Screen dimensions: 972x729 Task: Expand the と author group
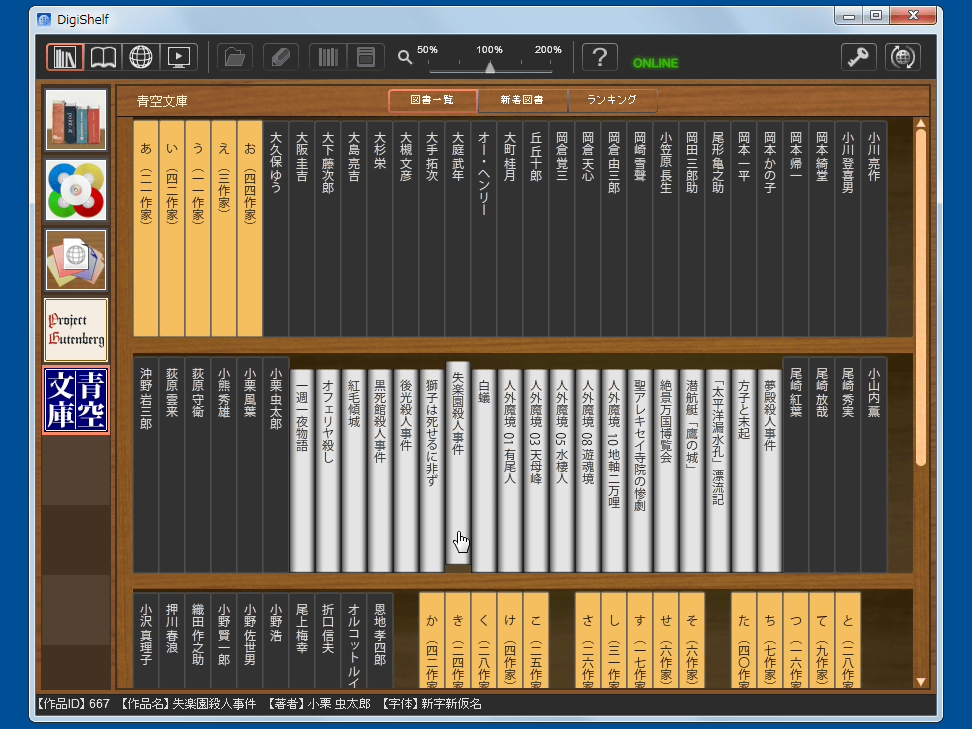[x=848, y=640]
